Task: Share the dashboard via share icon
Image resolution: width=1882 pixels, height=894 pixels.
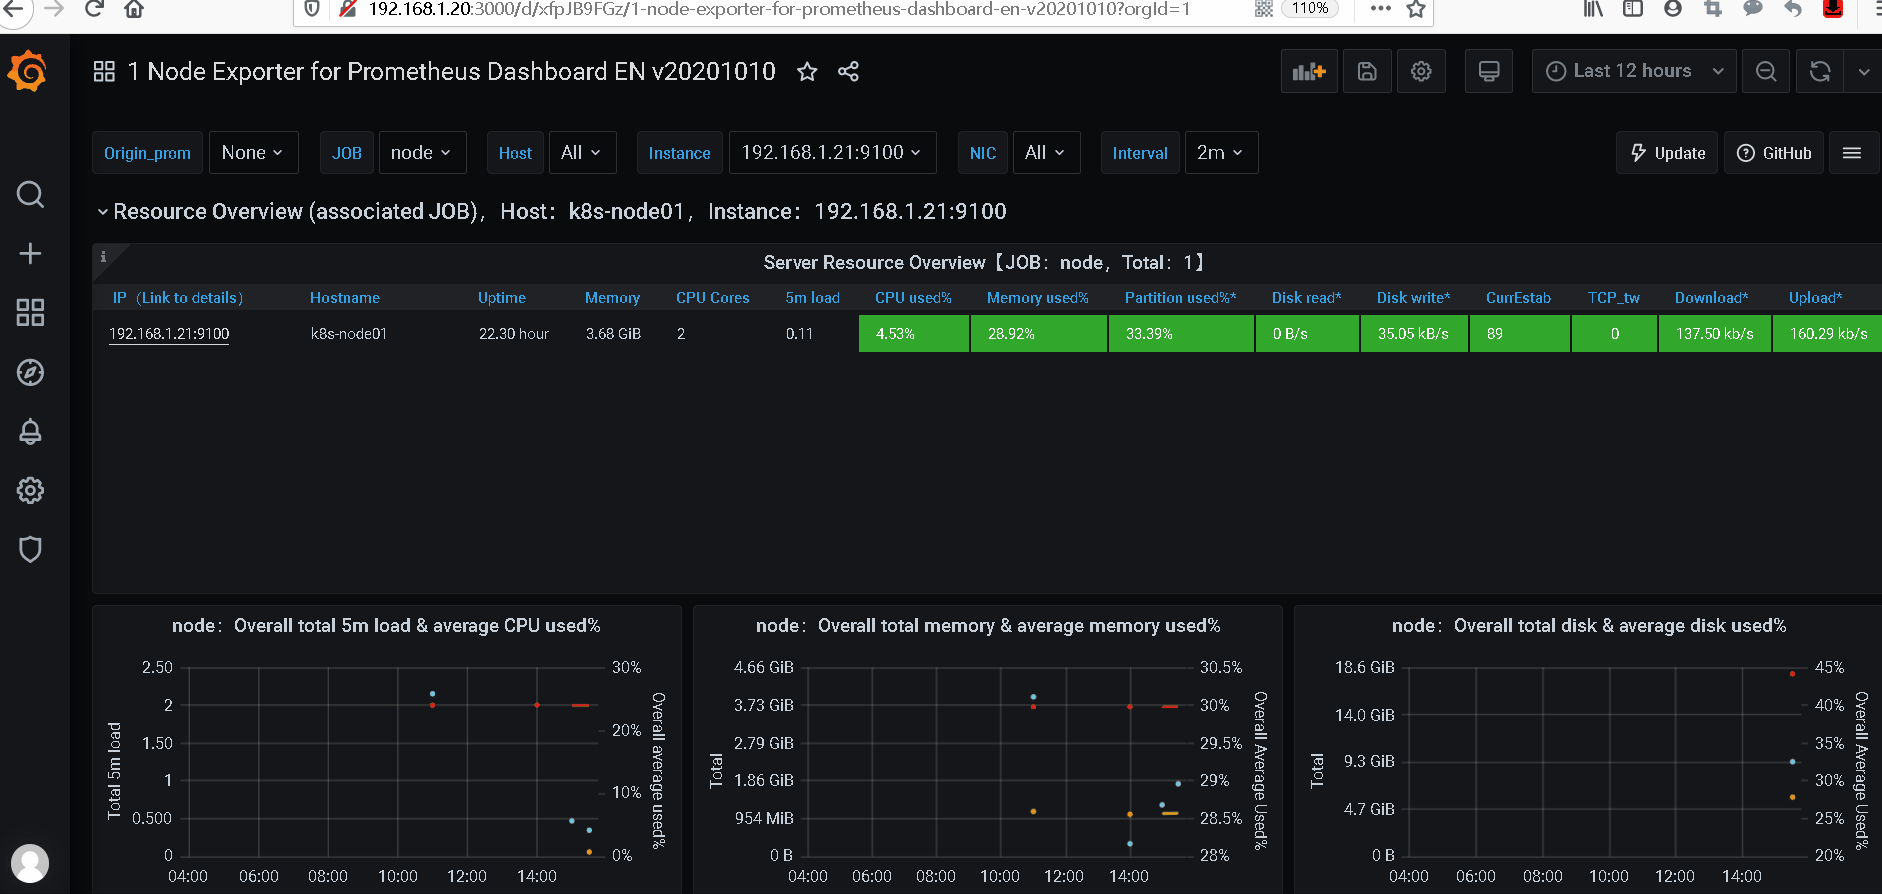Action: click(848, 71)
